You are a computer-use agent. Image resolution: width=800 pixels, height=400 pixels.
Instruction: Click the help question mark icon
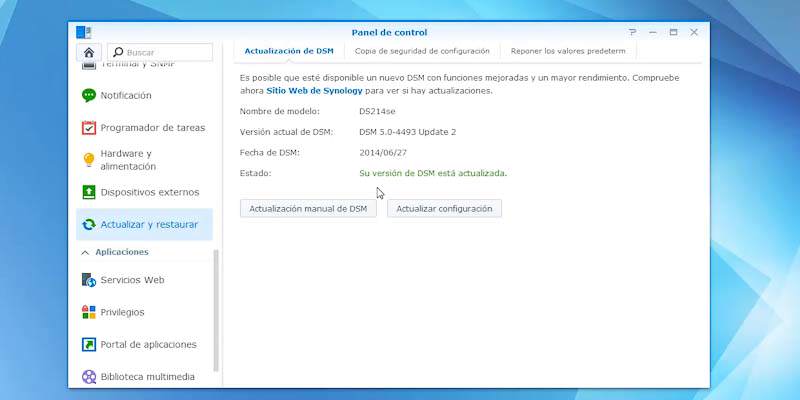(x=633, y=32)
